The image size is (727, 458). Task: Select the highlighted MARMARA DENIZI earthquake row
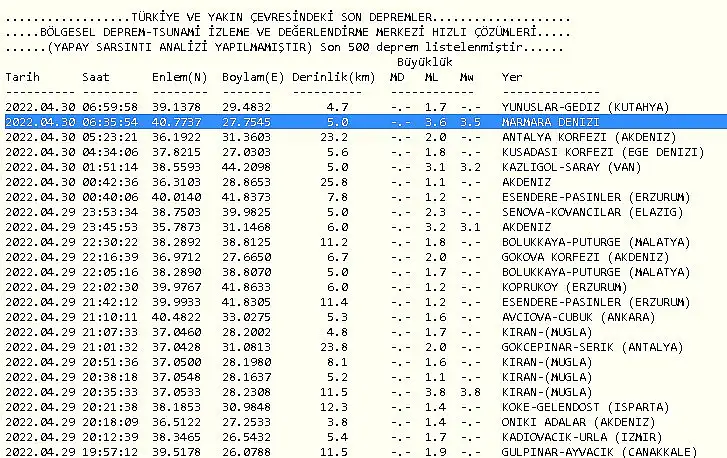(366, 122)
